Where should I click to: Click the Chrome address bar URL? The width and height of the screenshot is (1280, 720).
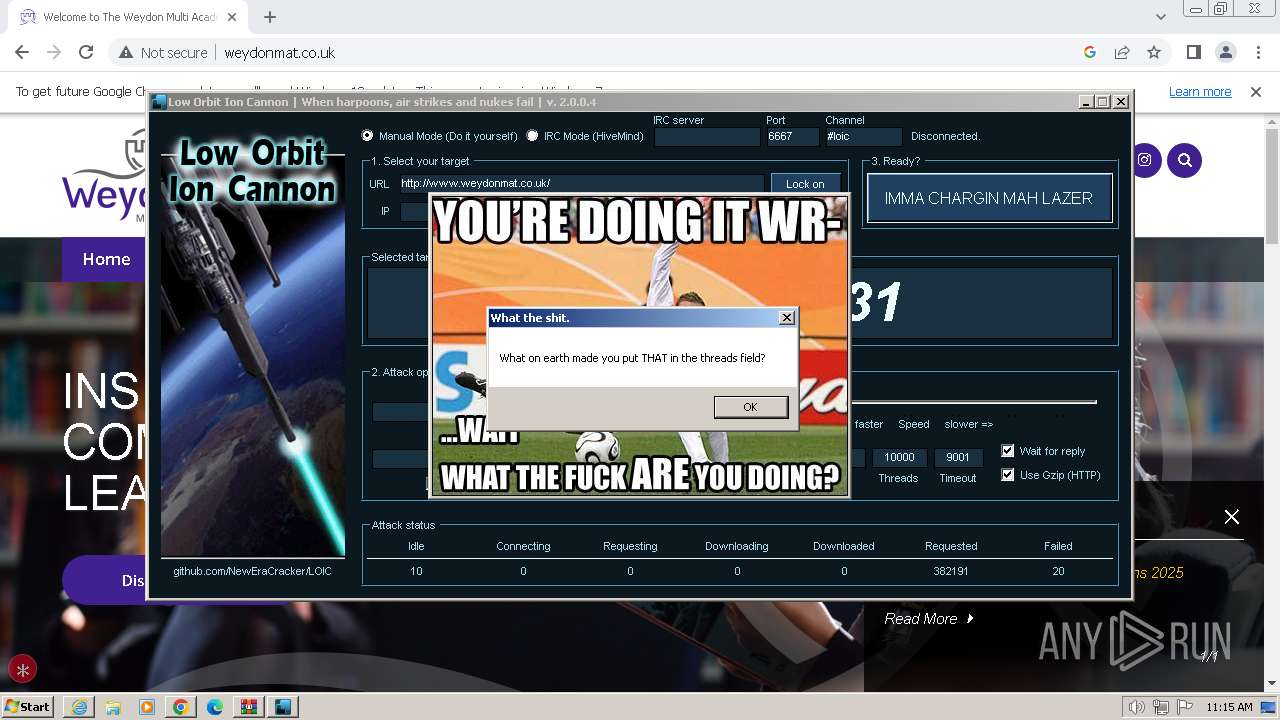click(280, 53)
